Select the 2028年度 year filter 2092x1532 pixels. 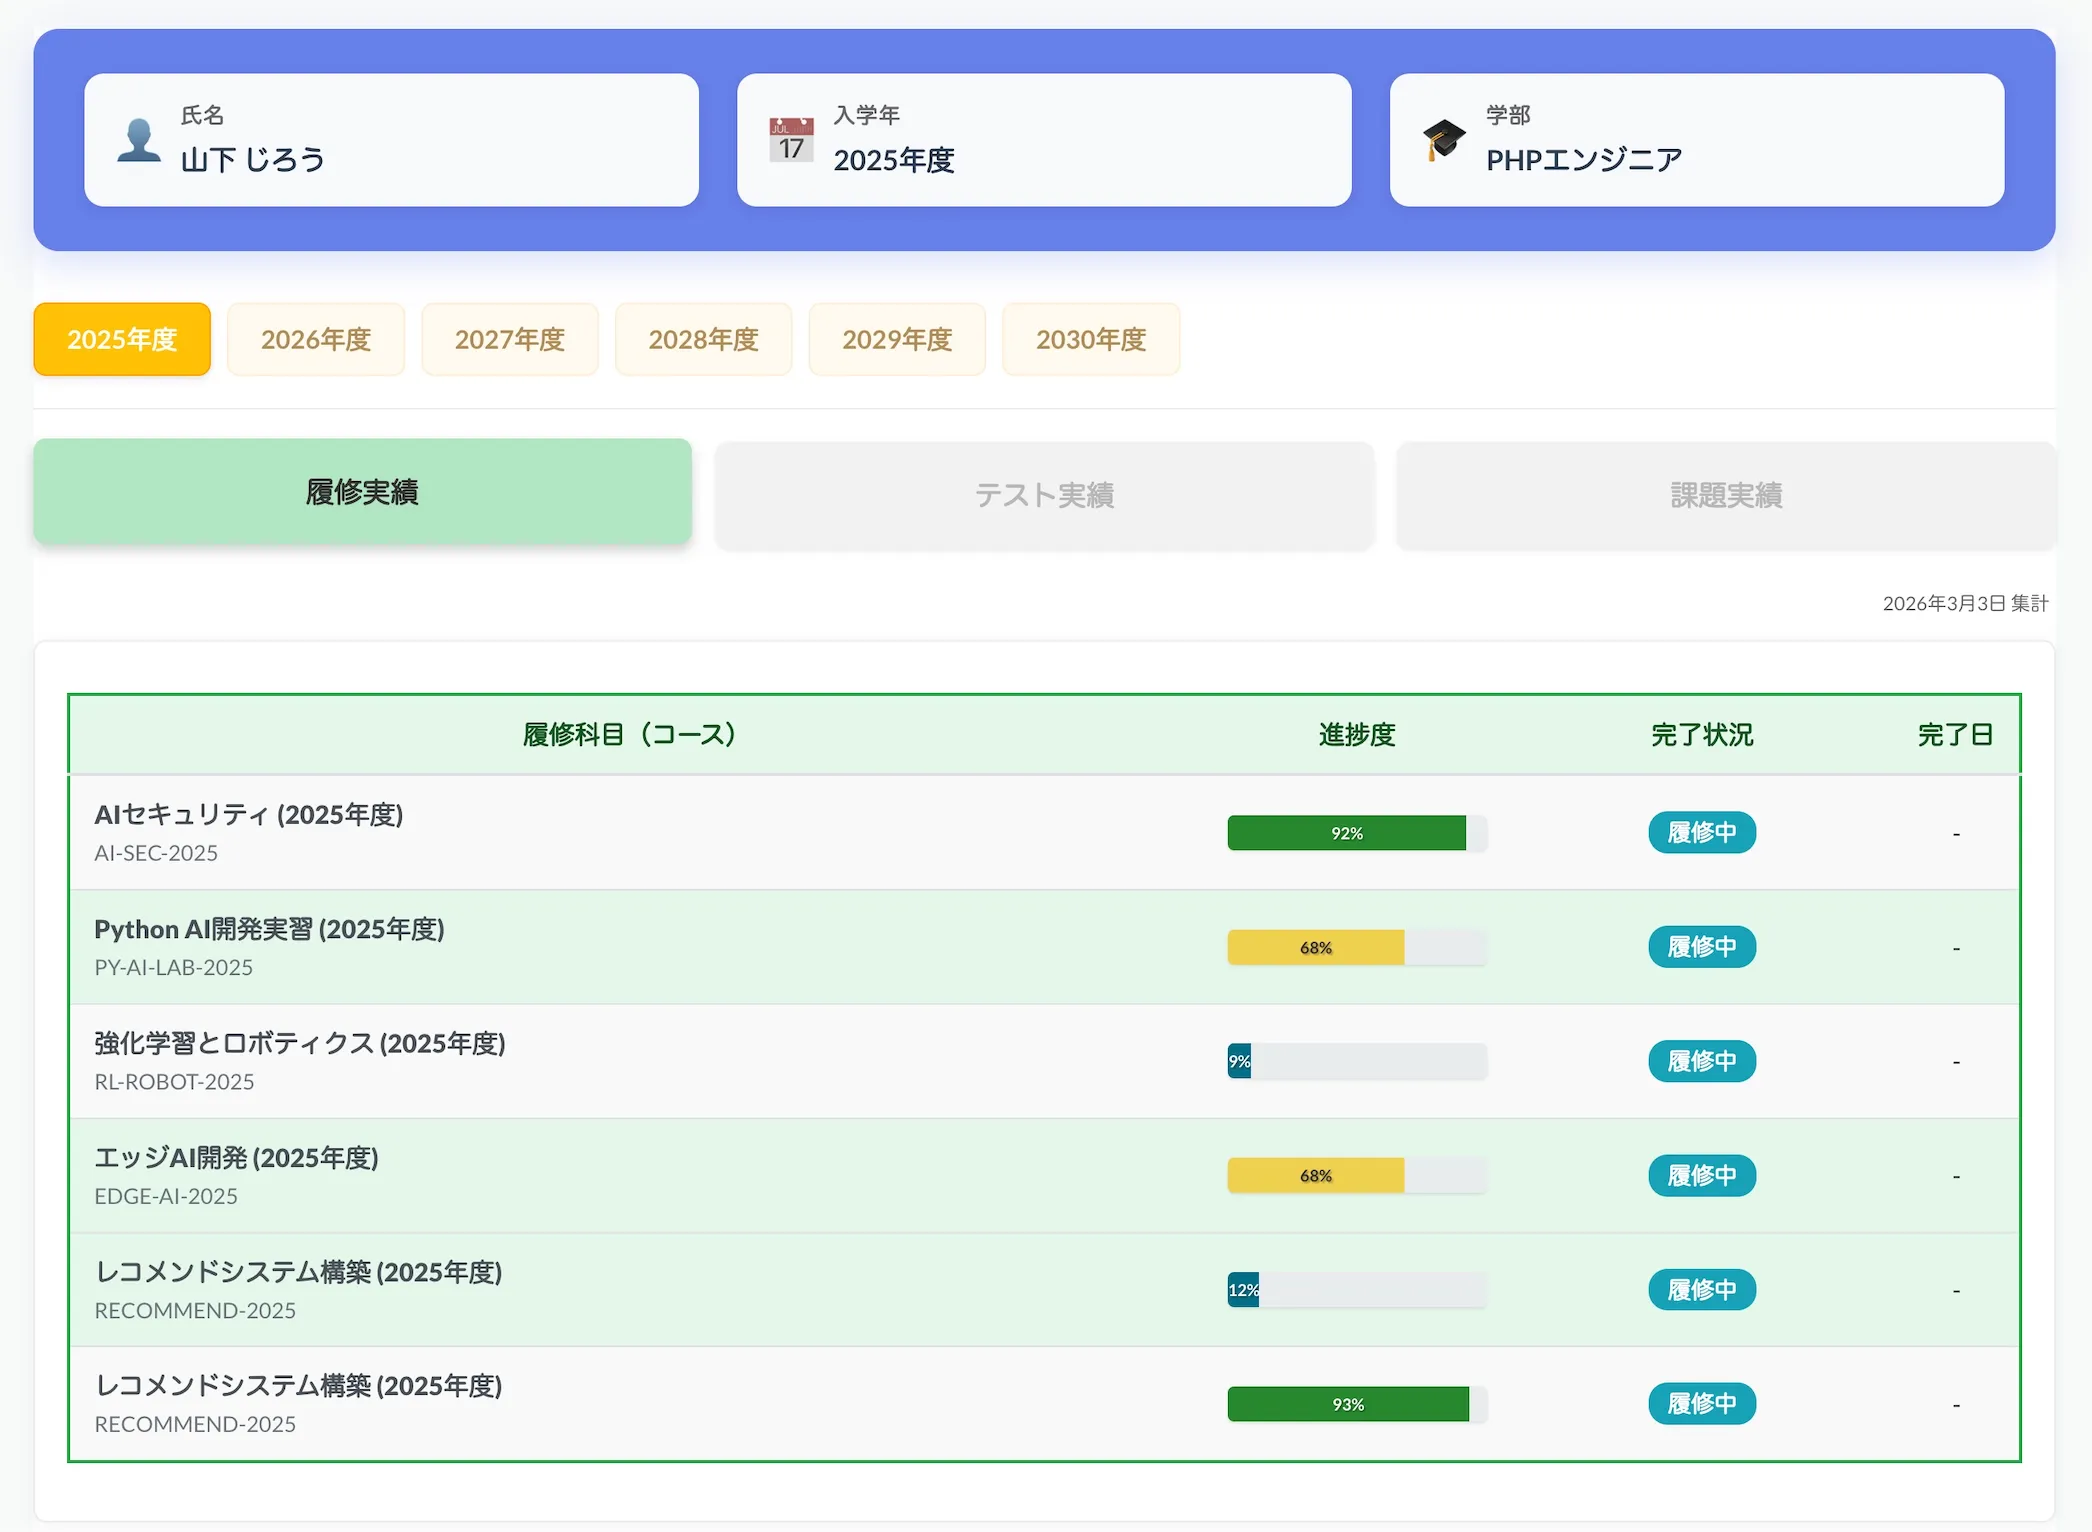703,339
